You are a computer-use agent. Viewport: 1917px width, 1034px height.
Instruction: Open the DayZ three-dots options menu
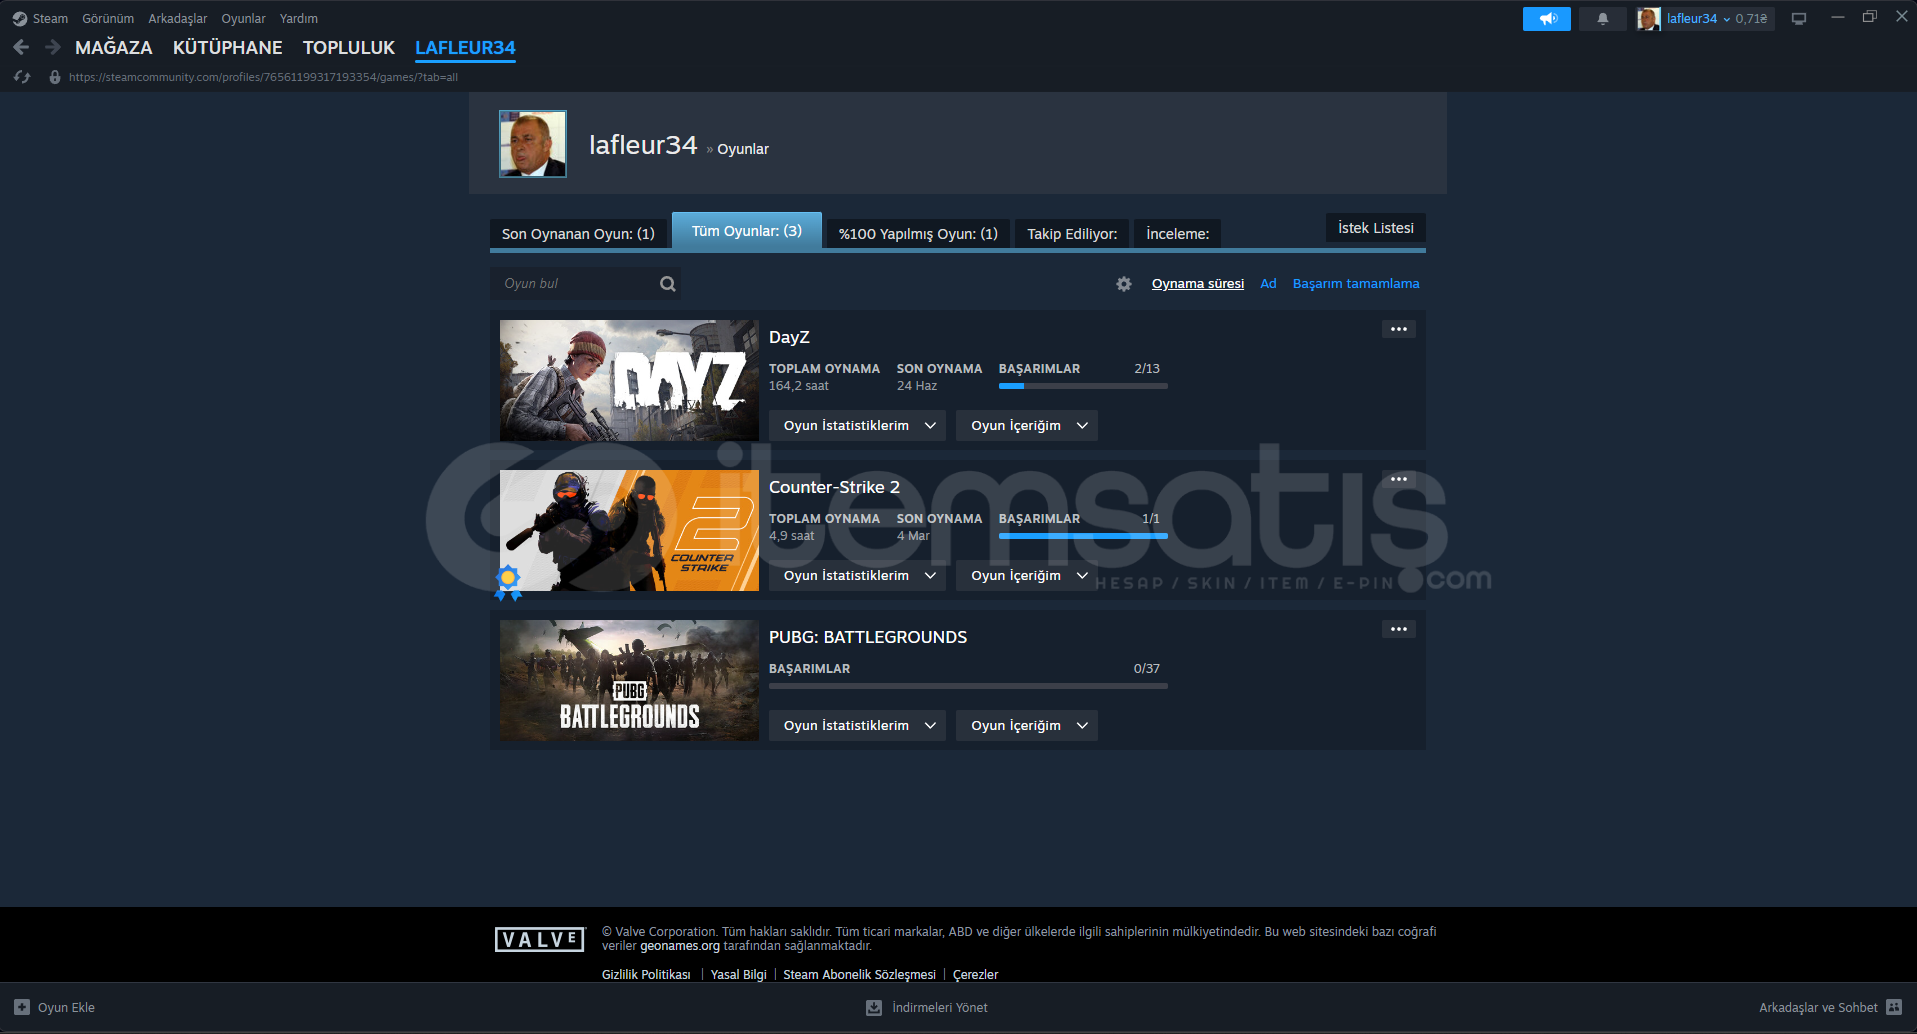[1399, 329]
